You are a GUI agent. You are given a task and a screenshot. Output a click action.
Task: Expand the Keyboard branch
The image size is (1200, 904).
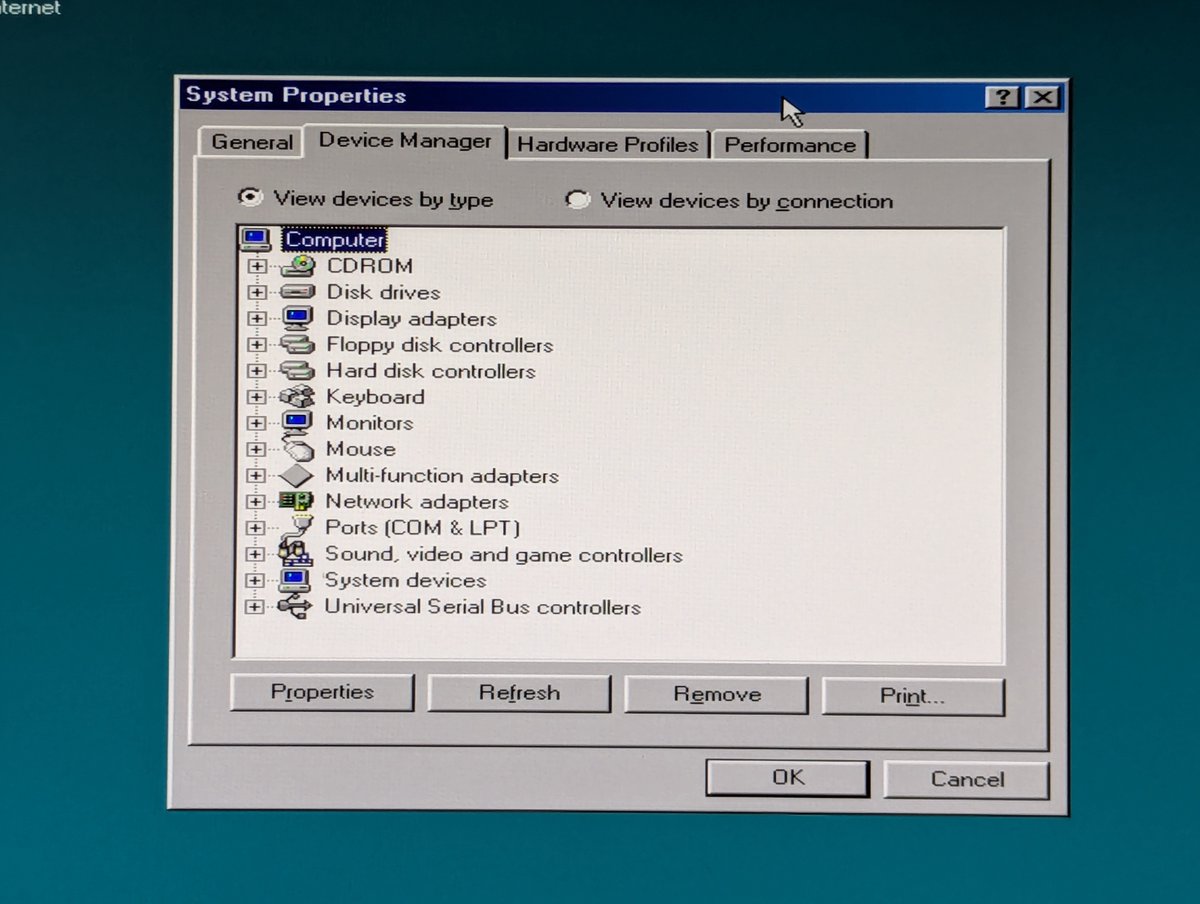257,397
